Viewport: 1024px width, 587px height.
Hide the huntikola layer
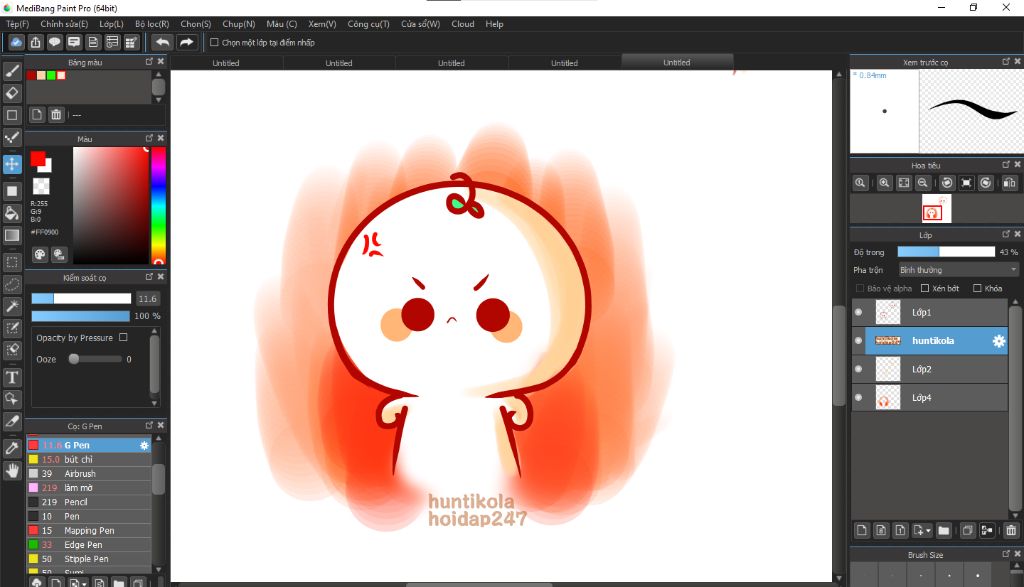click(x=859, y=341)
